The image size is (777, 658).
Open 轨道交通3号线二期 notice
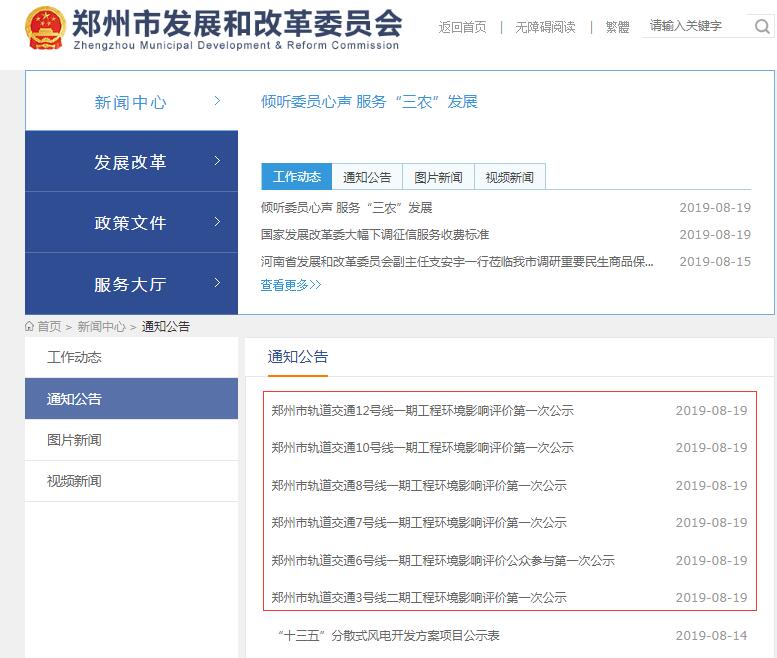(419, 598)
